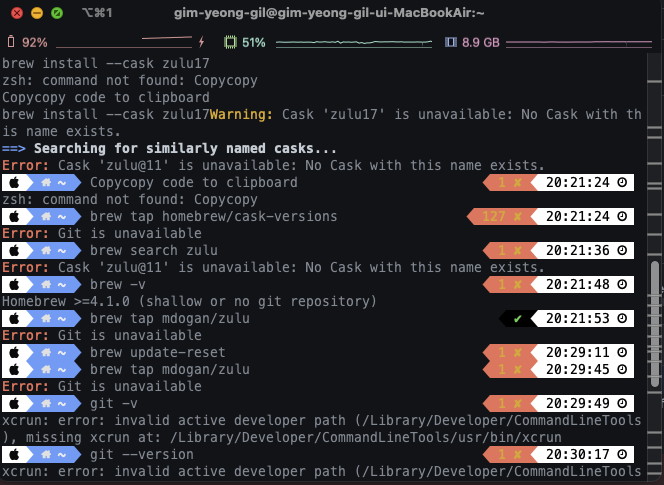The height and width of the screenshot is (485, 664).
Task: Click the Apple icon on 'brew update-reset' prompt
Action: click(14, 352)
